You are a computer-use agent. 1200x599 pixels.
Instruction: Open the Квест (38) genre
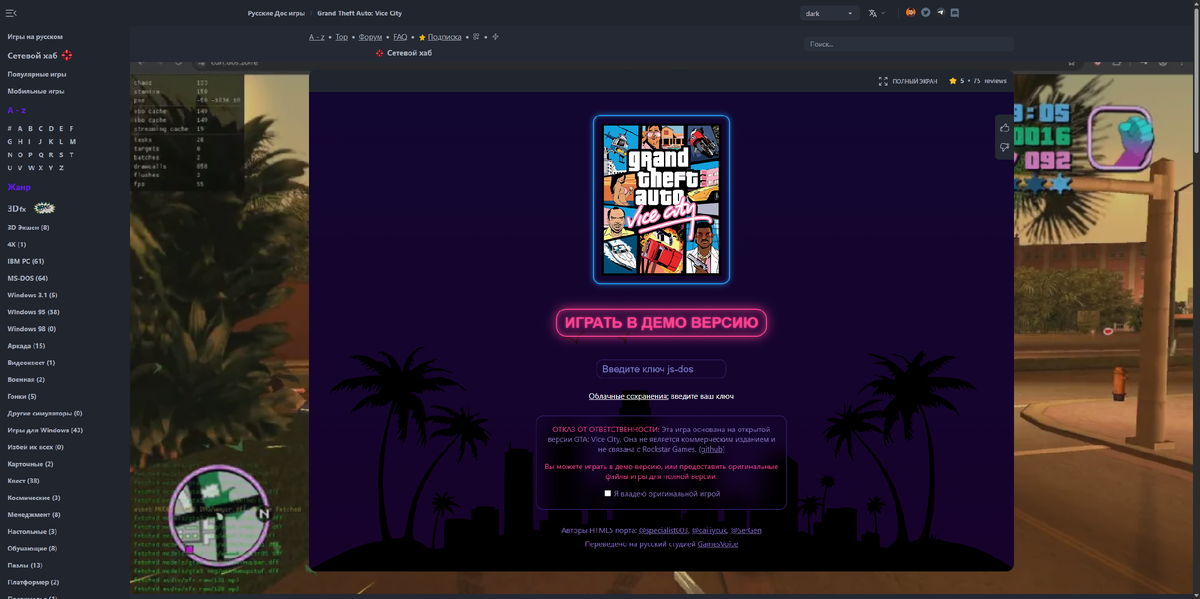(24, 481)
